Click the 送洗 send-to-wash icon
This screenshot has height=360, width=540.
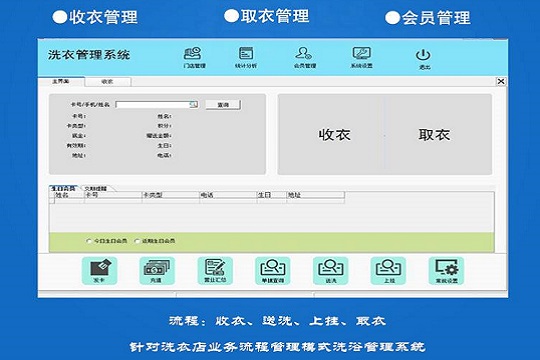click(x=331, y=271)
